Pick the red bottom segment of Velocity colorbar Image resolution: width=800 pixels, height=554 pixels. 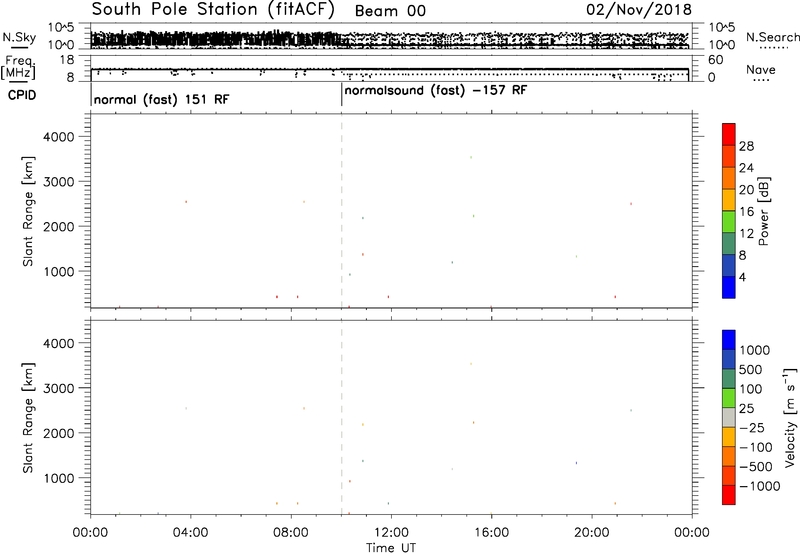point(729,495)
